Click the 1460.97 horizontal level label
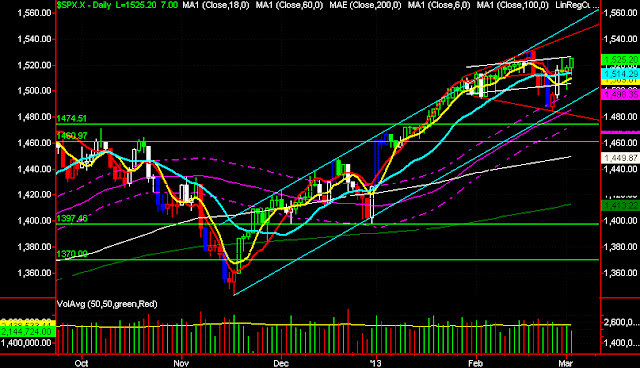 pyautogui.click(x=72, y=136)
